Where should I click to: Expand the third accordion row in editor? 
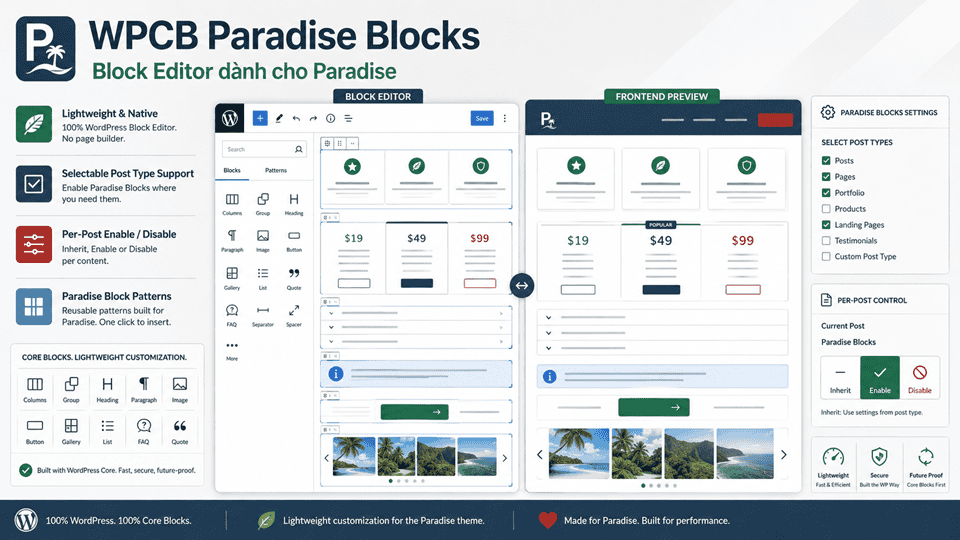click(x=416, y=342)
